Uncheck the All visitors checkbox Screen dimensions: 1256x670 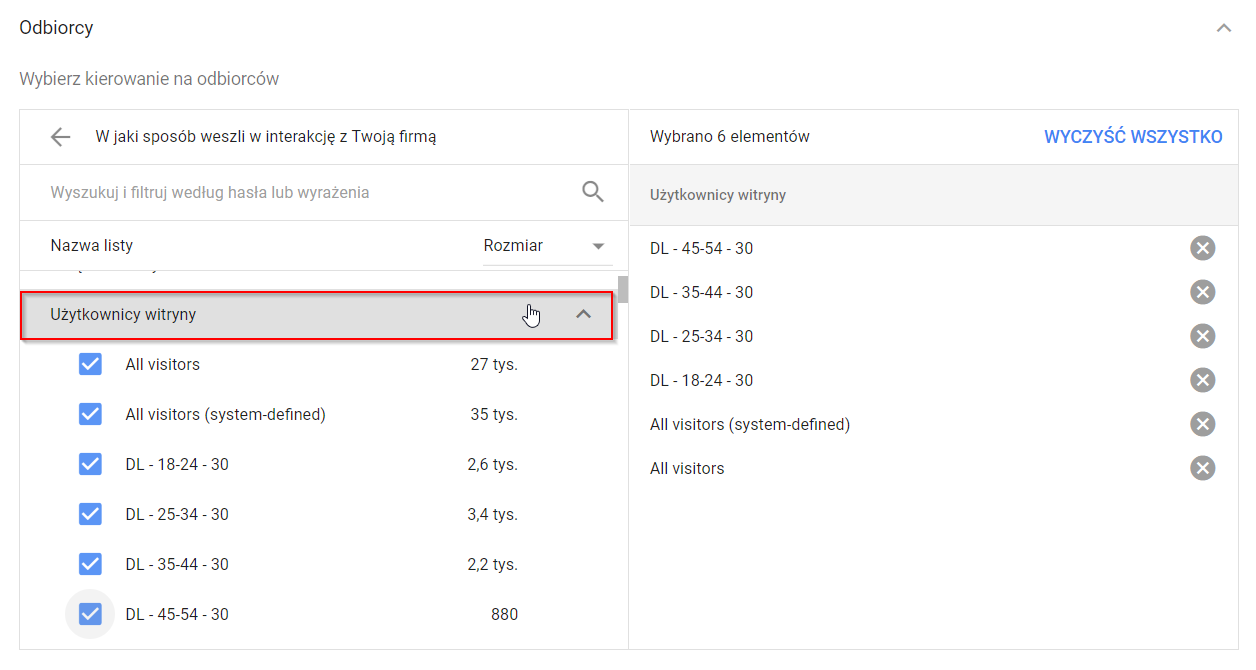(90, 364)
